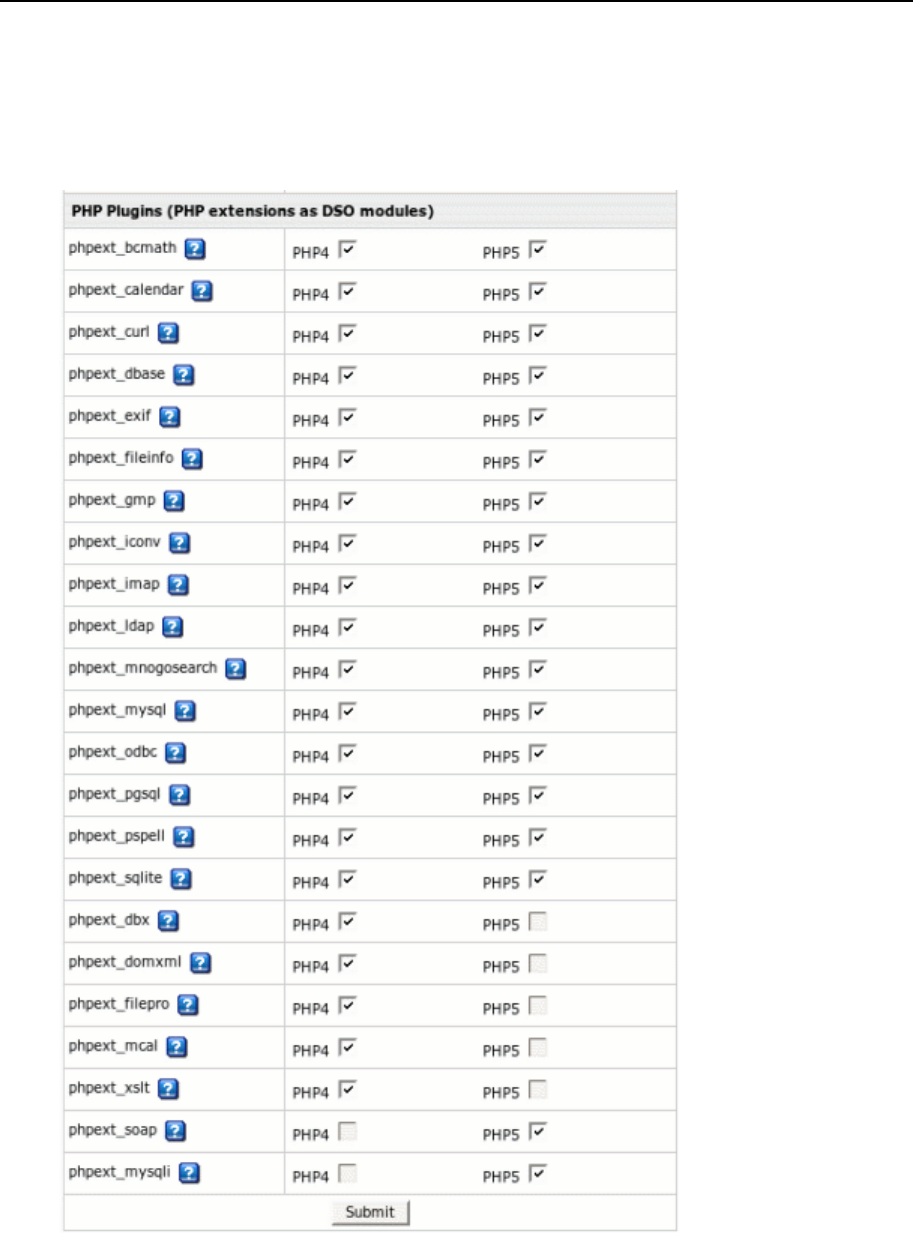
Task: Open help for phpext_xslt
Action: (169, 1089)
